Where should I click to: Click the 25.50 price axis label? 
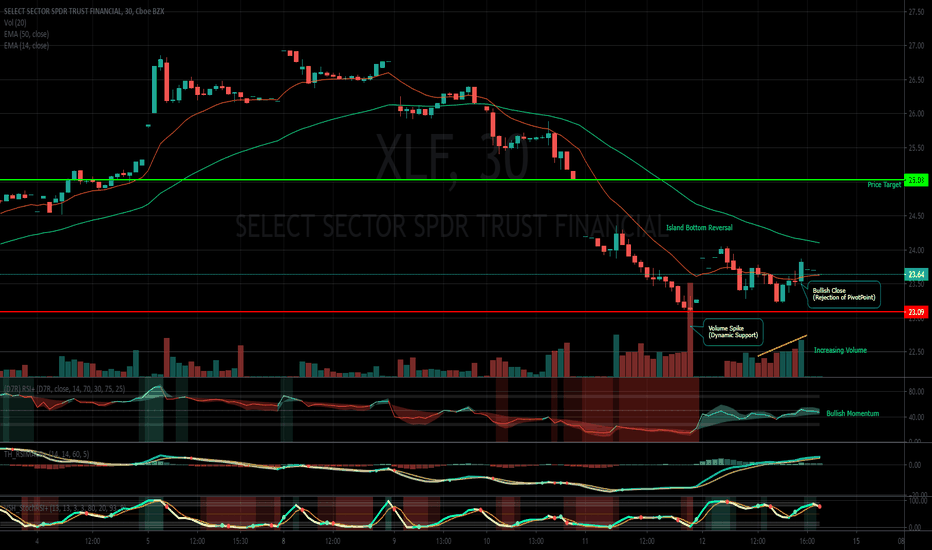(x=916, y=148)
